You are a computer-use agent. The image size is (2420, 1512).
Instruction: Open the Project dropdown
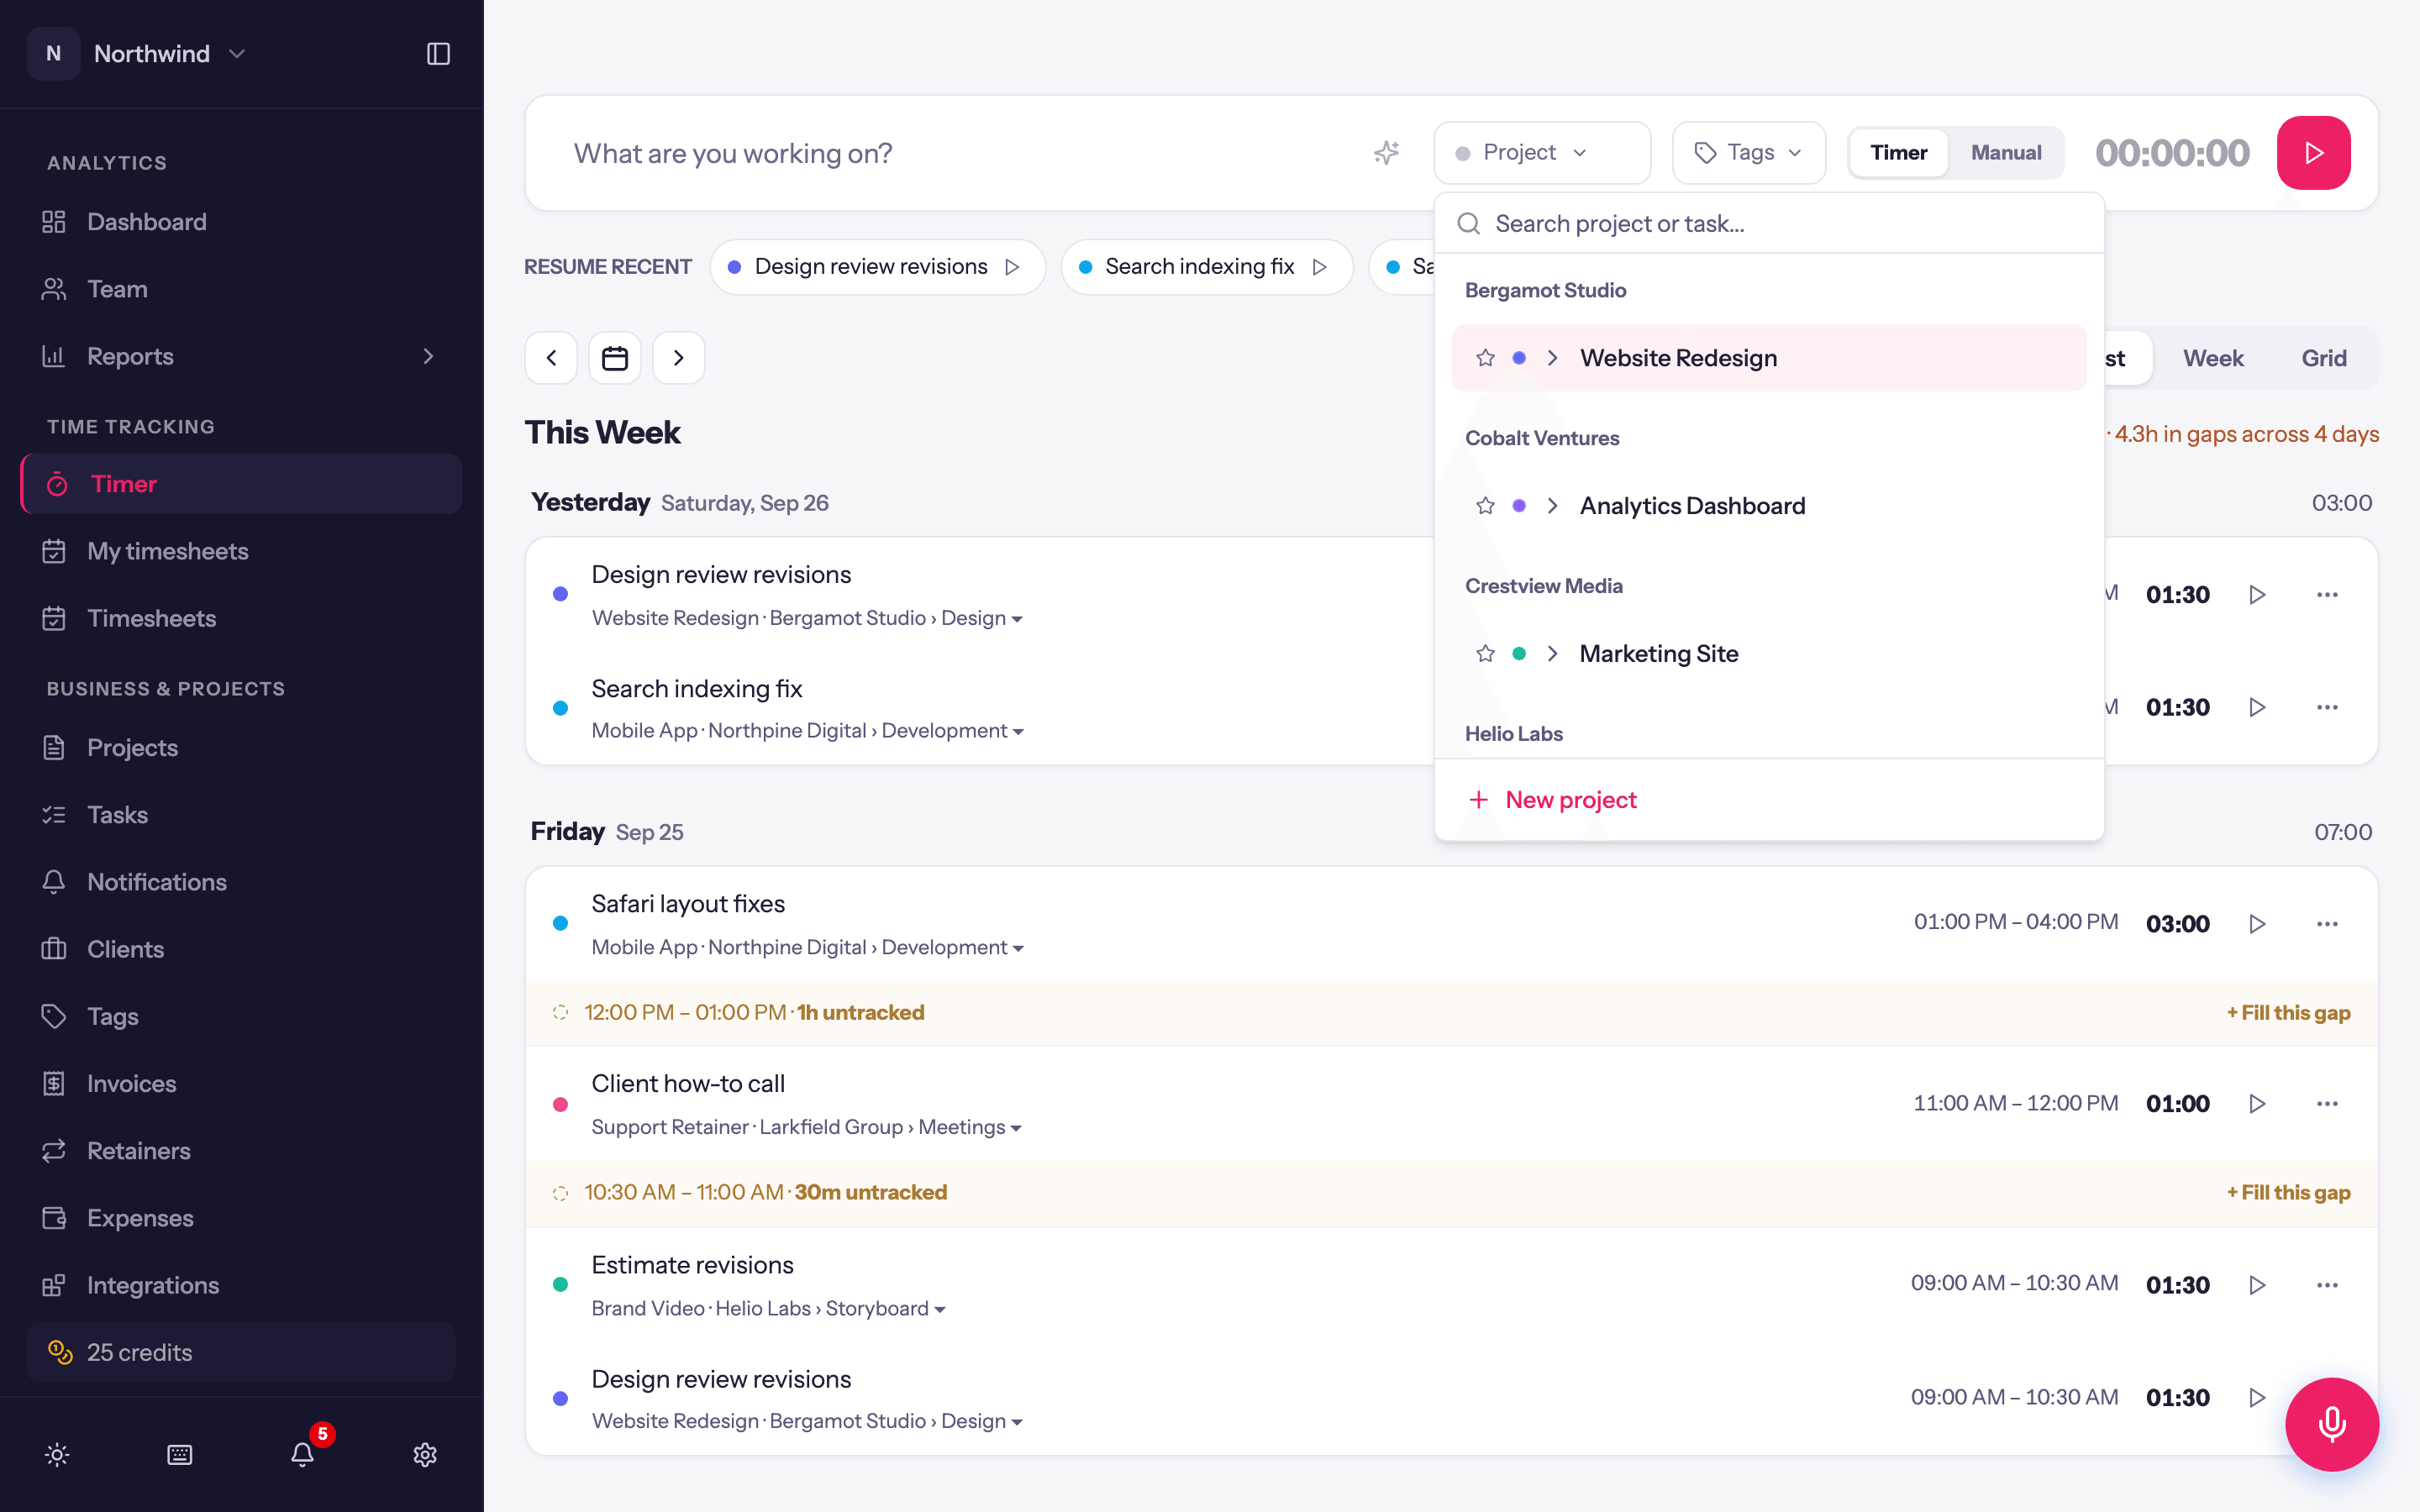click(x=1541, y=153)
